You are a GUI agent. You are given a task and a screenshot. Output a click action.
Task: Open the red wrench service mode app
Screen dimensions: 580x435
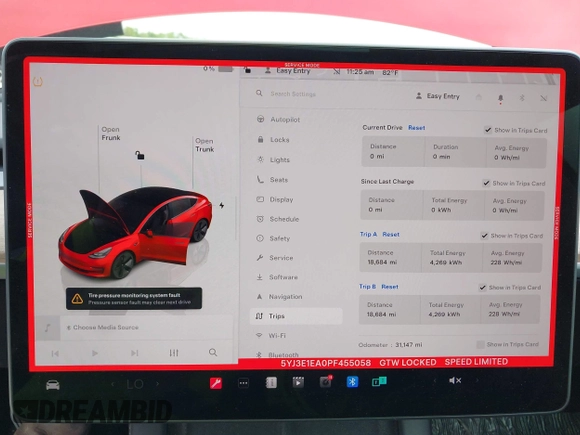(216, 383)
